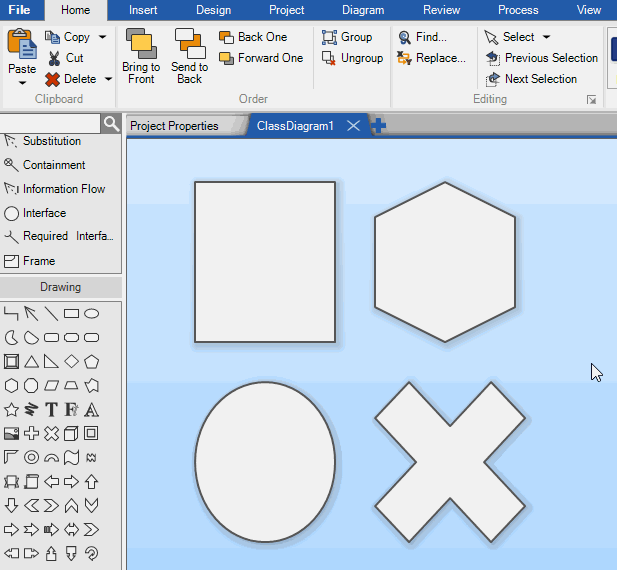The width and height of the screenshot is (617, 570).
Task: Switch to the Review ribbon tab
Action: tap(442, 10)
